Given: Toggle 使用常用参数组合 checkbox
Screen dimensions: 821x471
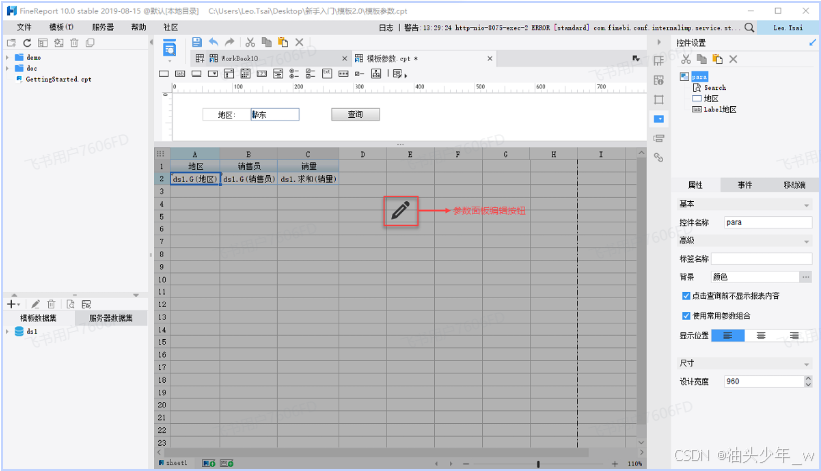Looking at the screenshot, I should coord(686,316).
